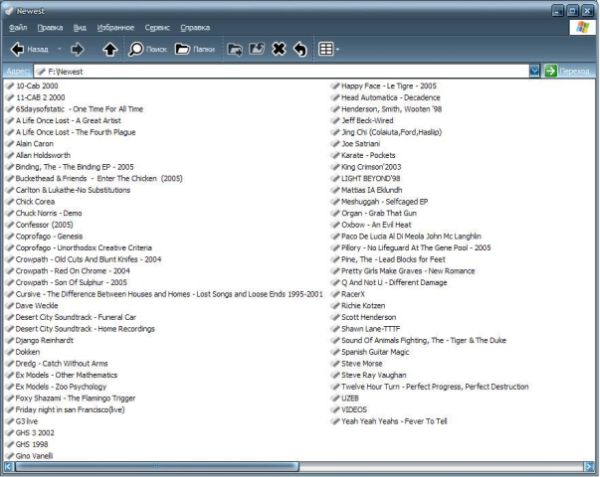Image resolution: width=600 pixels, height=477 pixels.
Task: Select 'Head Automatica - Decadence'
Action: 391,98
